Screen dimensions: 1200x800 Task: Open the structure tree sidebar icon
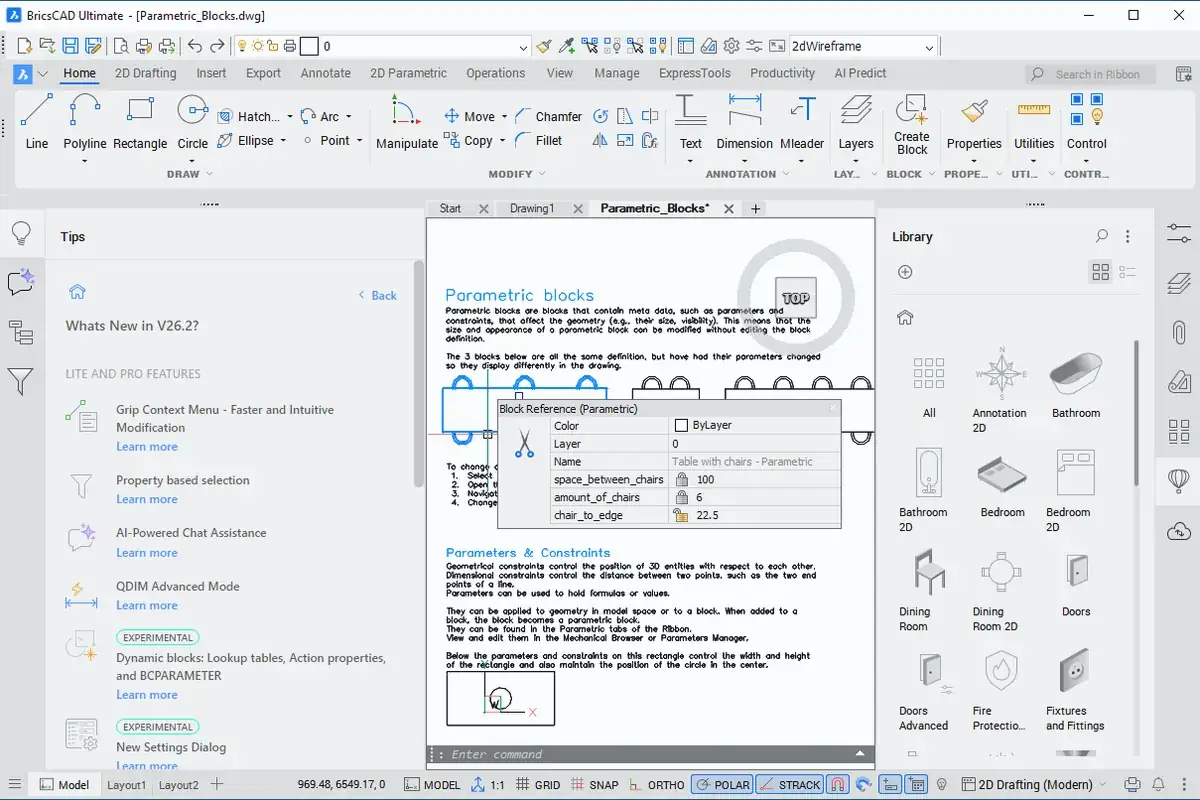click(21, 332)
